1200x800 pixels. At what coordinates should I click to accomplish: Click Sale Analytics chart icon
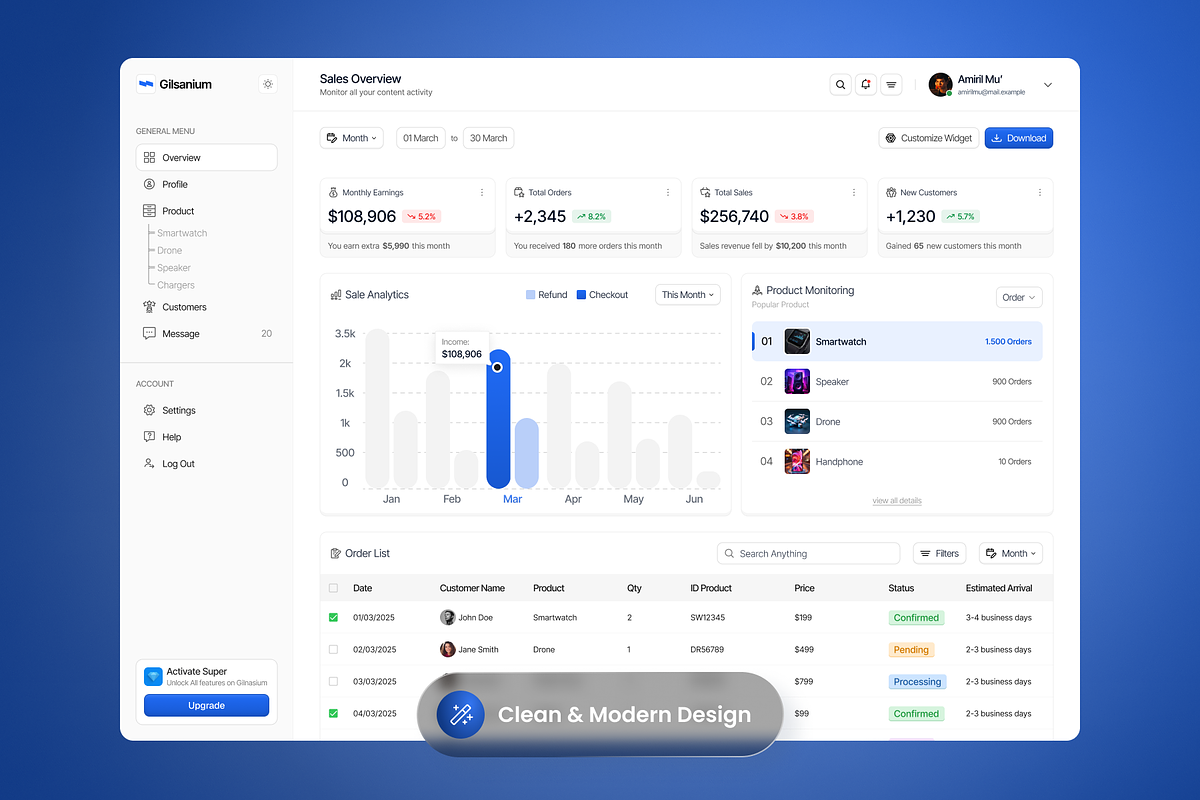click(336, 295)
